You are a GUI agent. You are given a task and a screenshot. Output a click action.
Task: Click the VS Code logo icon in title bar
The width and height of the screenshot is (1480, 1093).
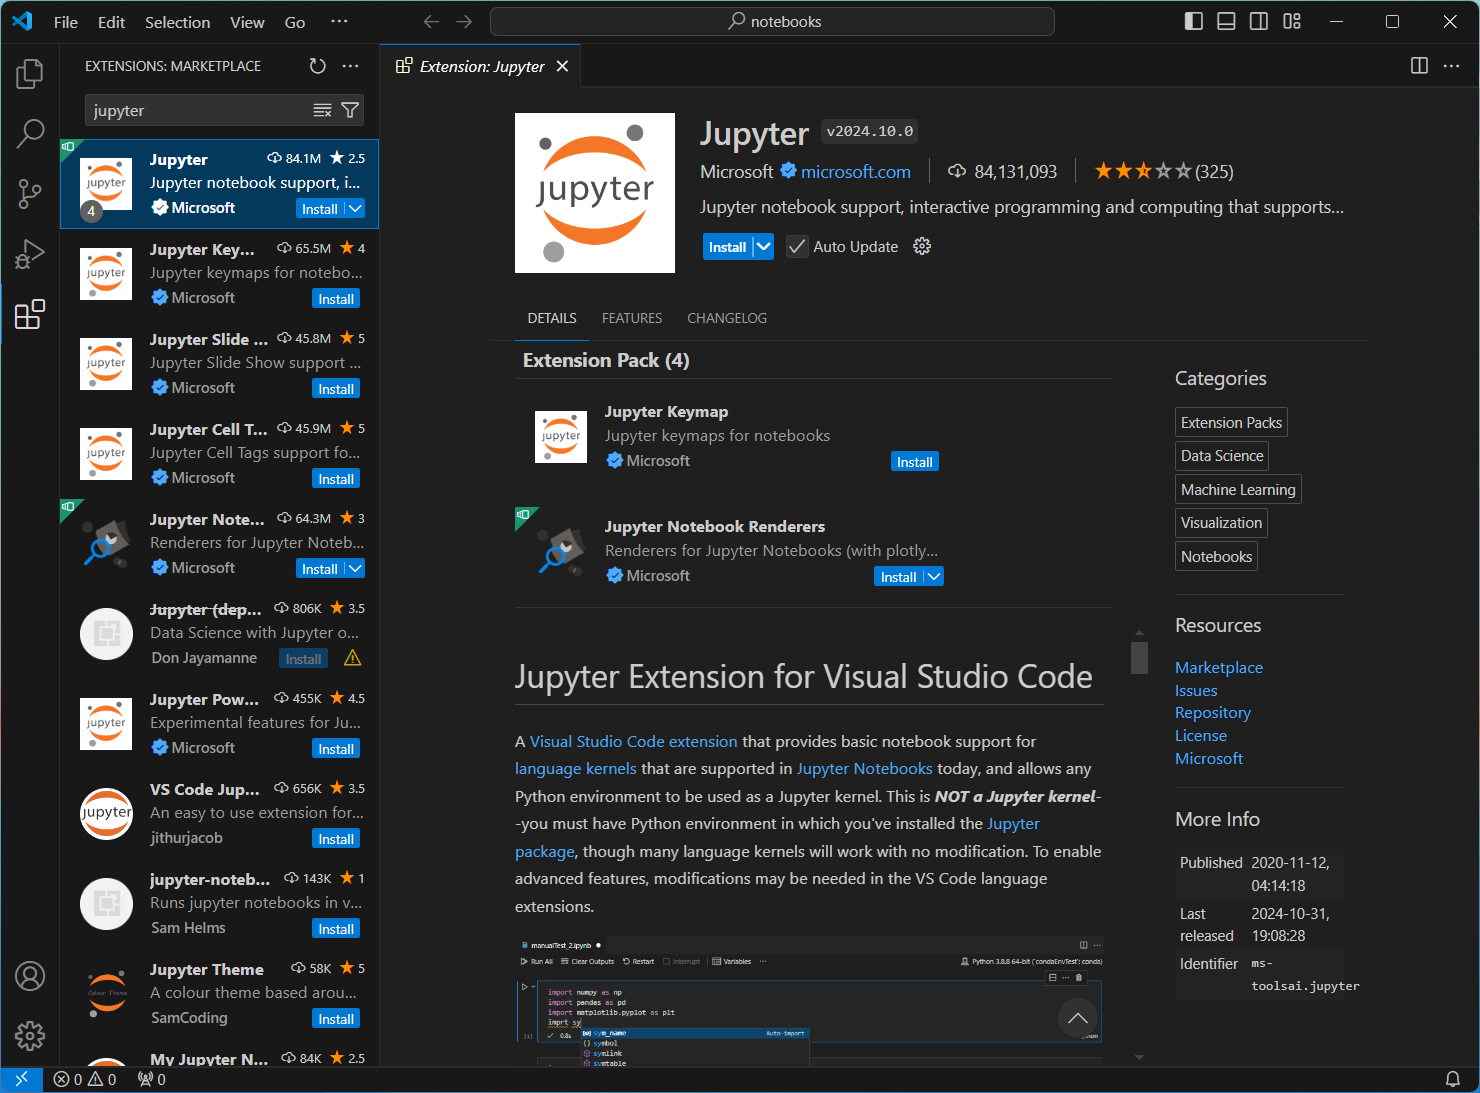pyautogui.click(x=22, y=21)
